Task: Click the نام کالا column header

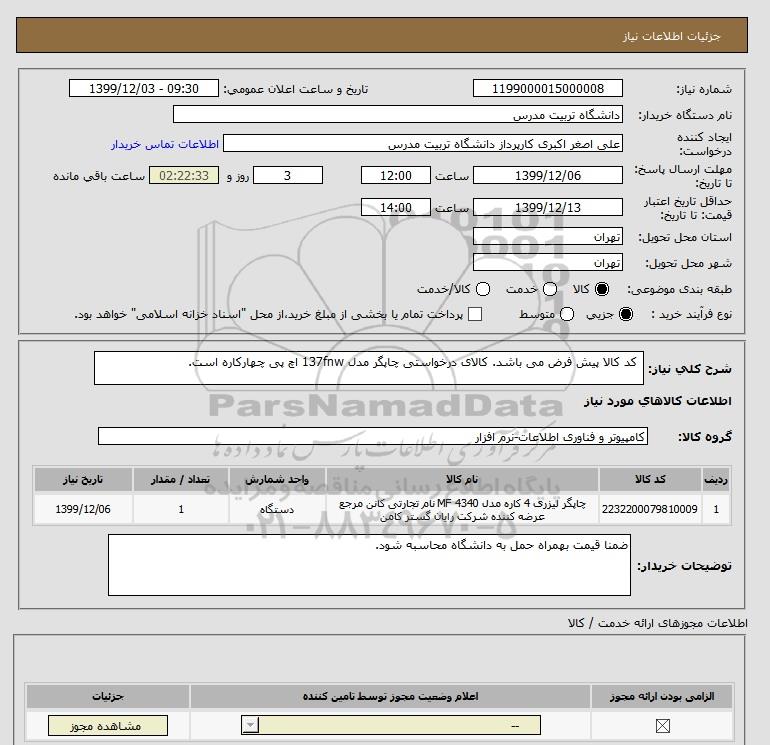Action: pos(462,479)
